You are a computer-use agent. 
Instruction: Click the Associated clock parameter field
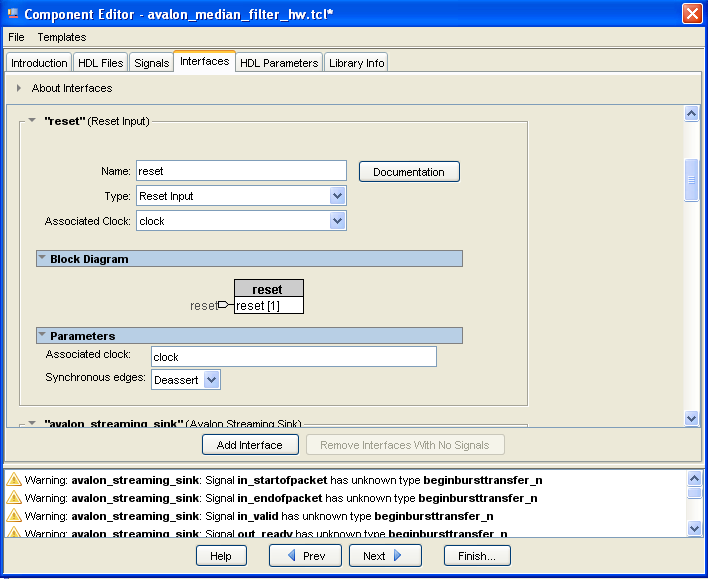click(293, 357)
